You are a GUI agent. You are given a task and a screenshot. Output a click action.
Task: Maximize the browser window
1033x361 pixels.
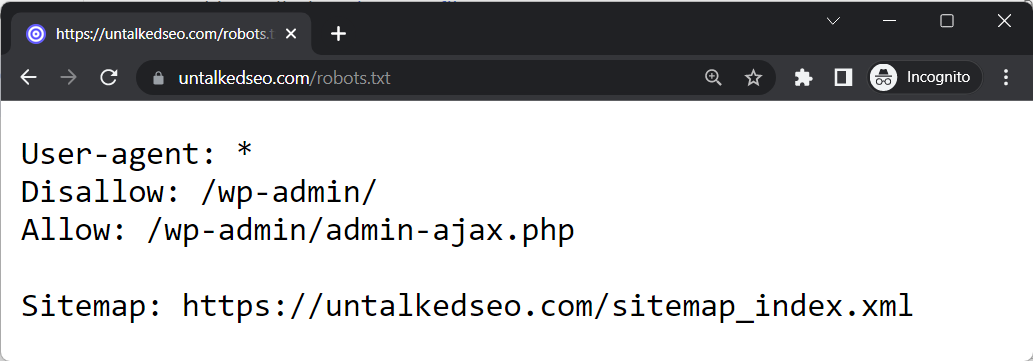pos(947,21)
